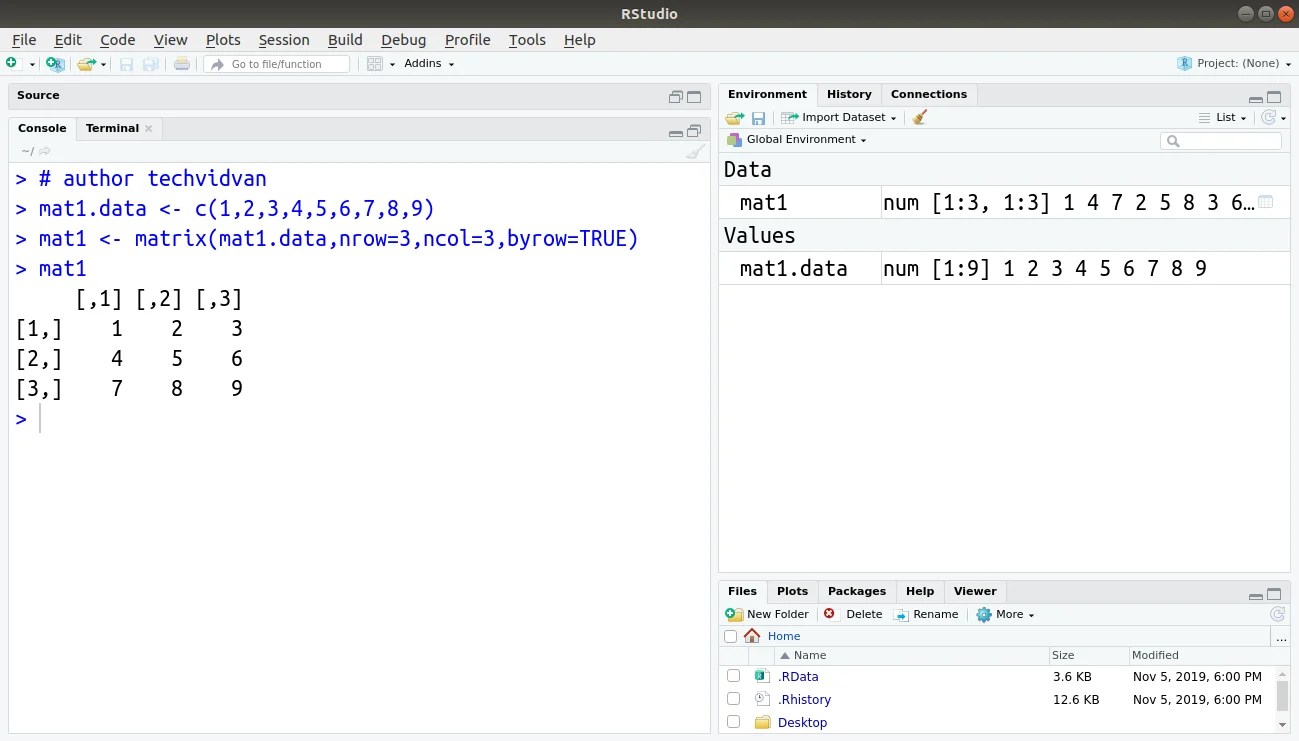This screenshot has height=741, width=1299.
Task: Click the print icon in main toolbar
Action: [x=181, y=64]
